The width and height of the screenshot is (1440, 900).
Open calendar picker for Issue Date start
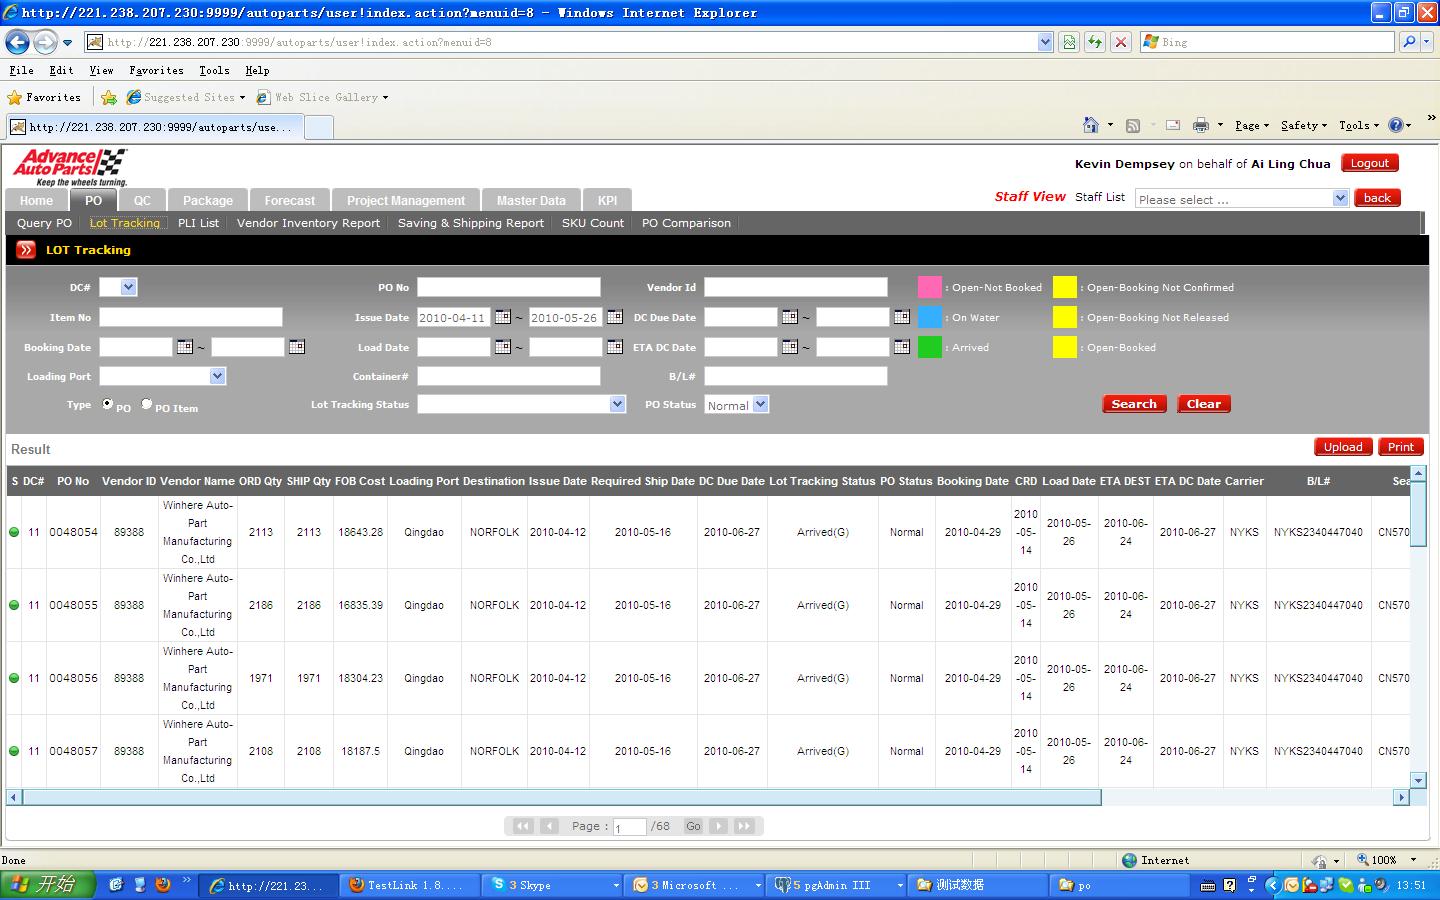pyautogui.click(x=503, y=317)
